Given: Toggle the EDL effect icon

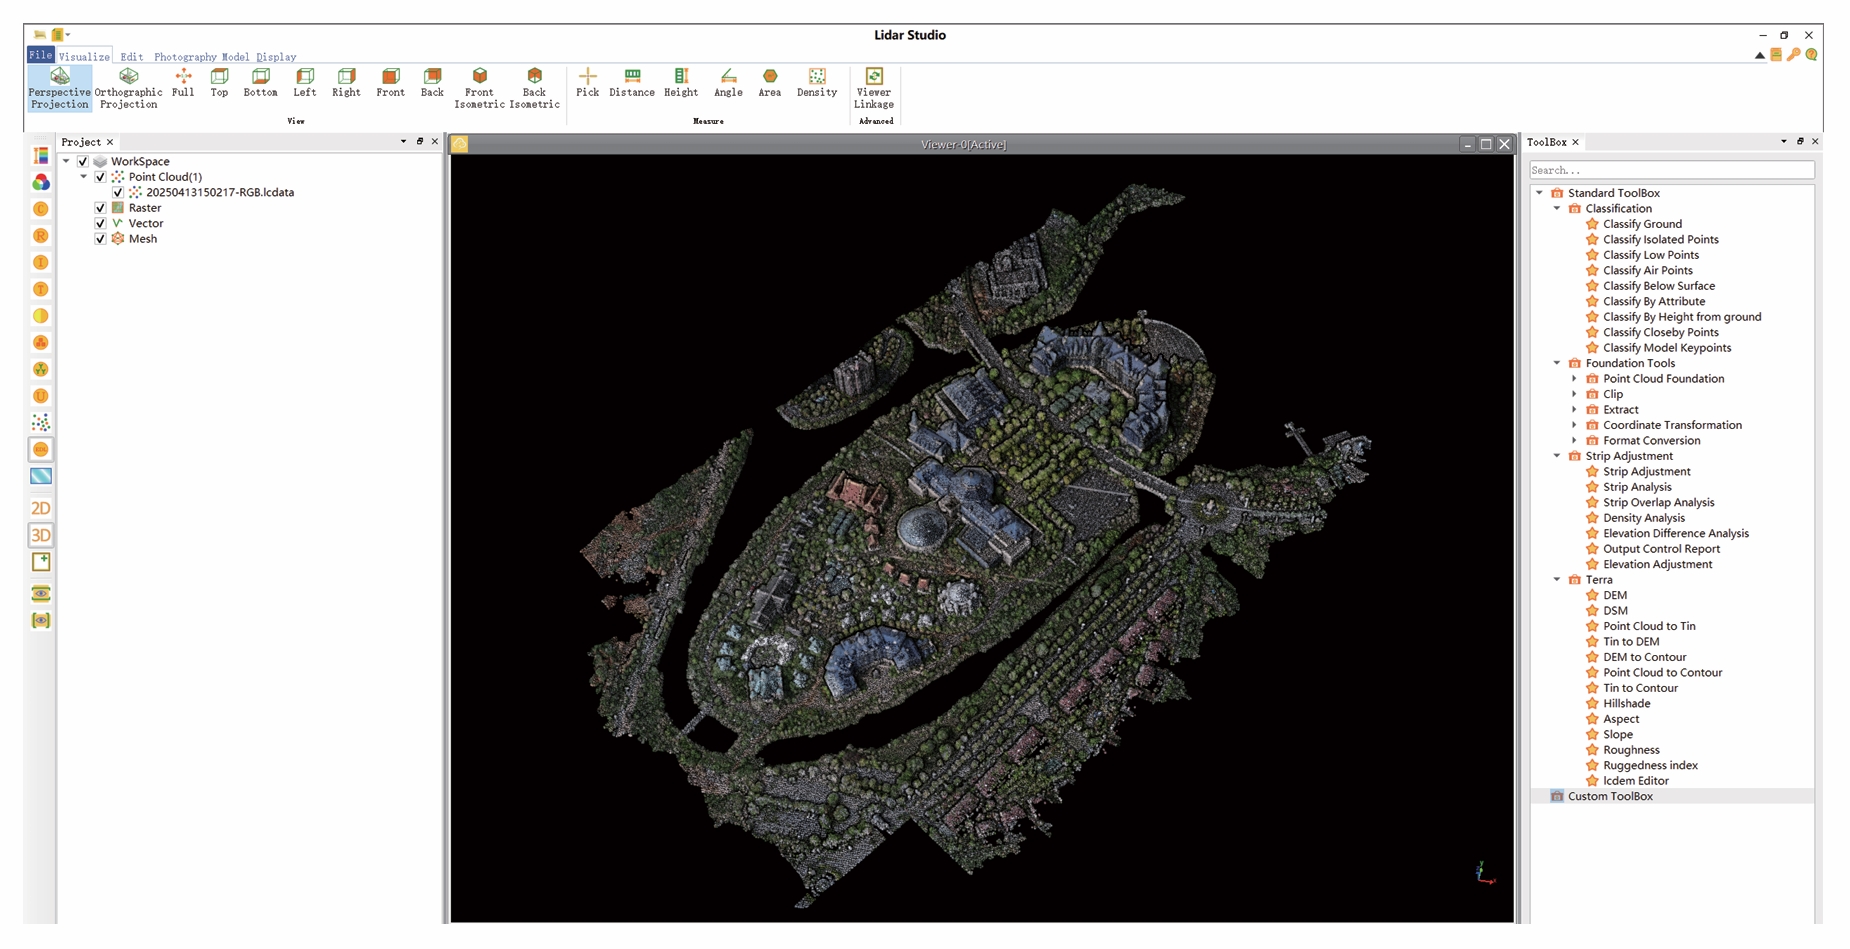Looking at the screenshot, I should tap(41, 449).
